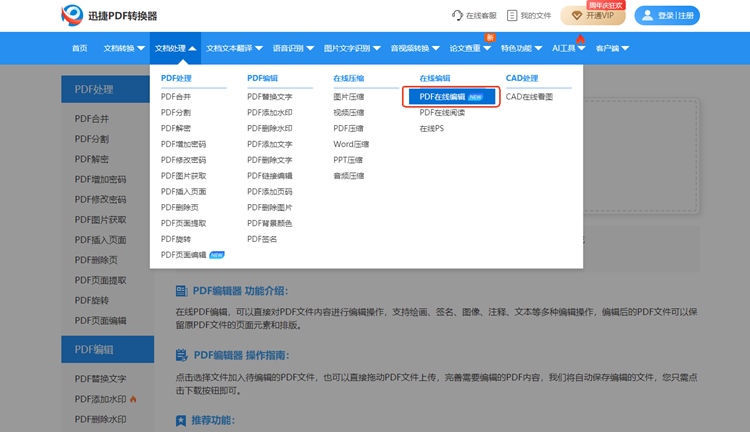Open 我的文件 link
The image size is (750, 432).
[529, 15]
